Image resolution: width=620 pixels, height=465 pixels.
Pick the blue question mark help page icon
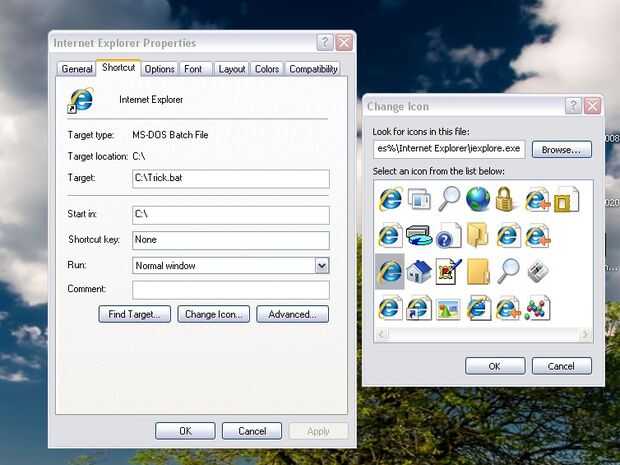click(448, 235)
